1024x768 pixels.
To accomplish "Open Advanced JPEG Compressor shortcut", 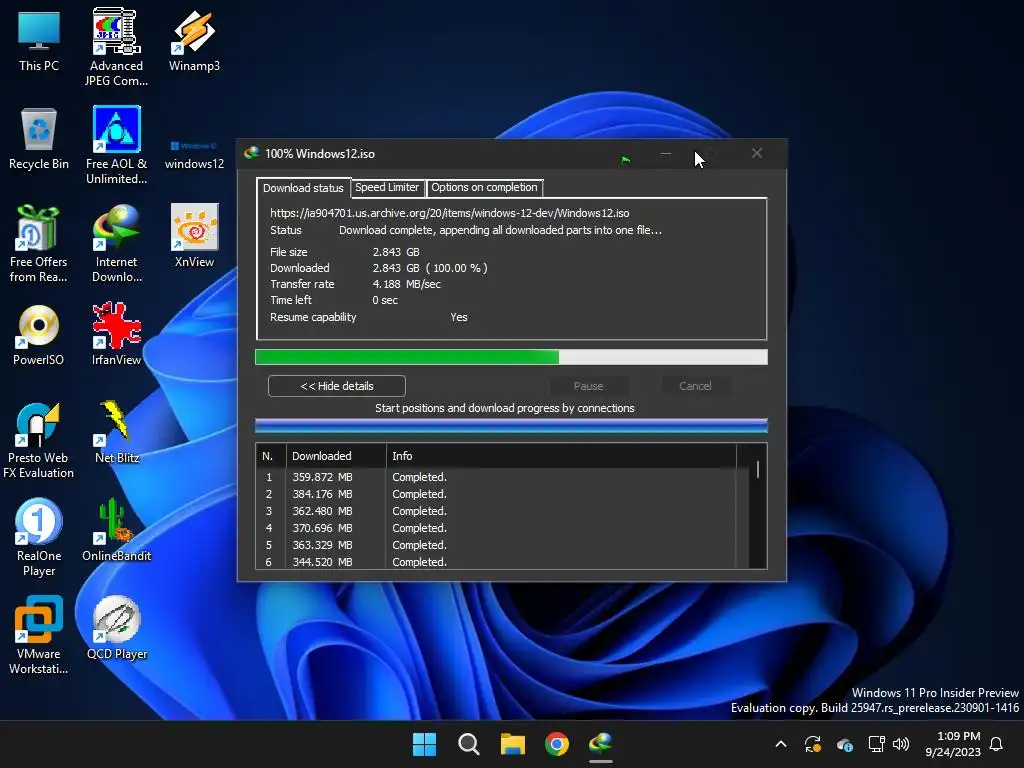I will coord(116,47).
